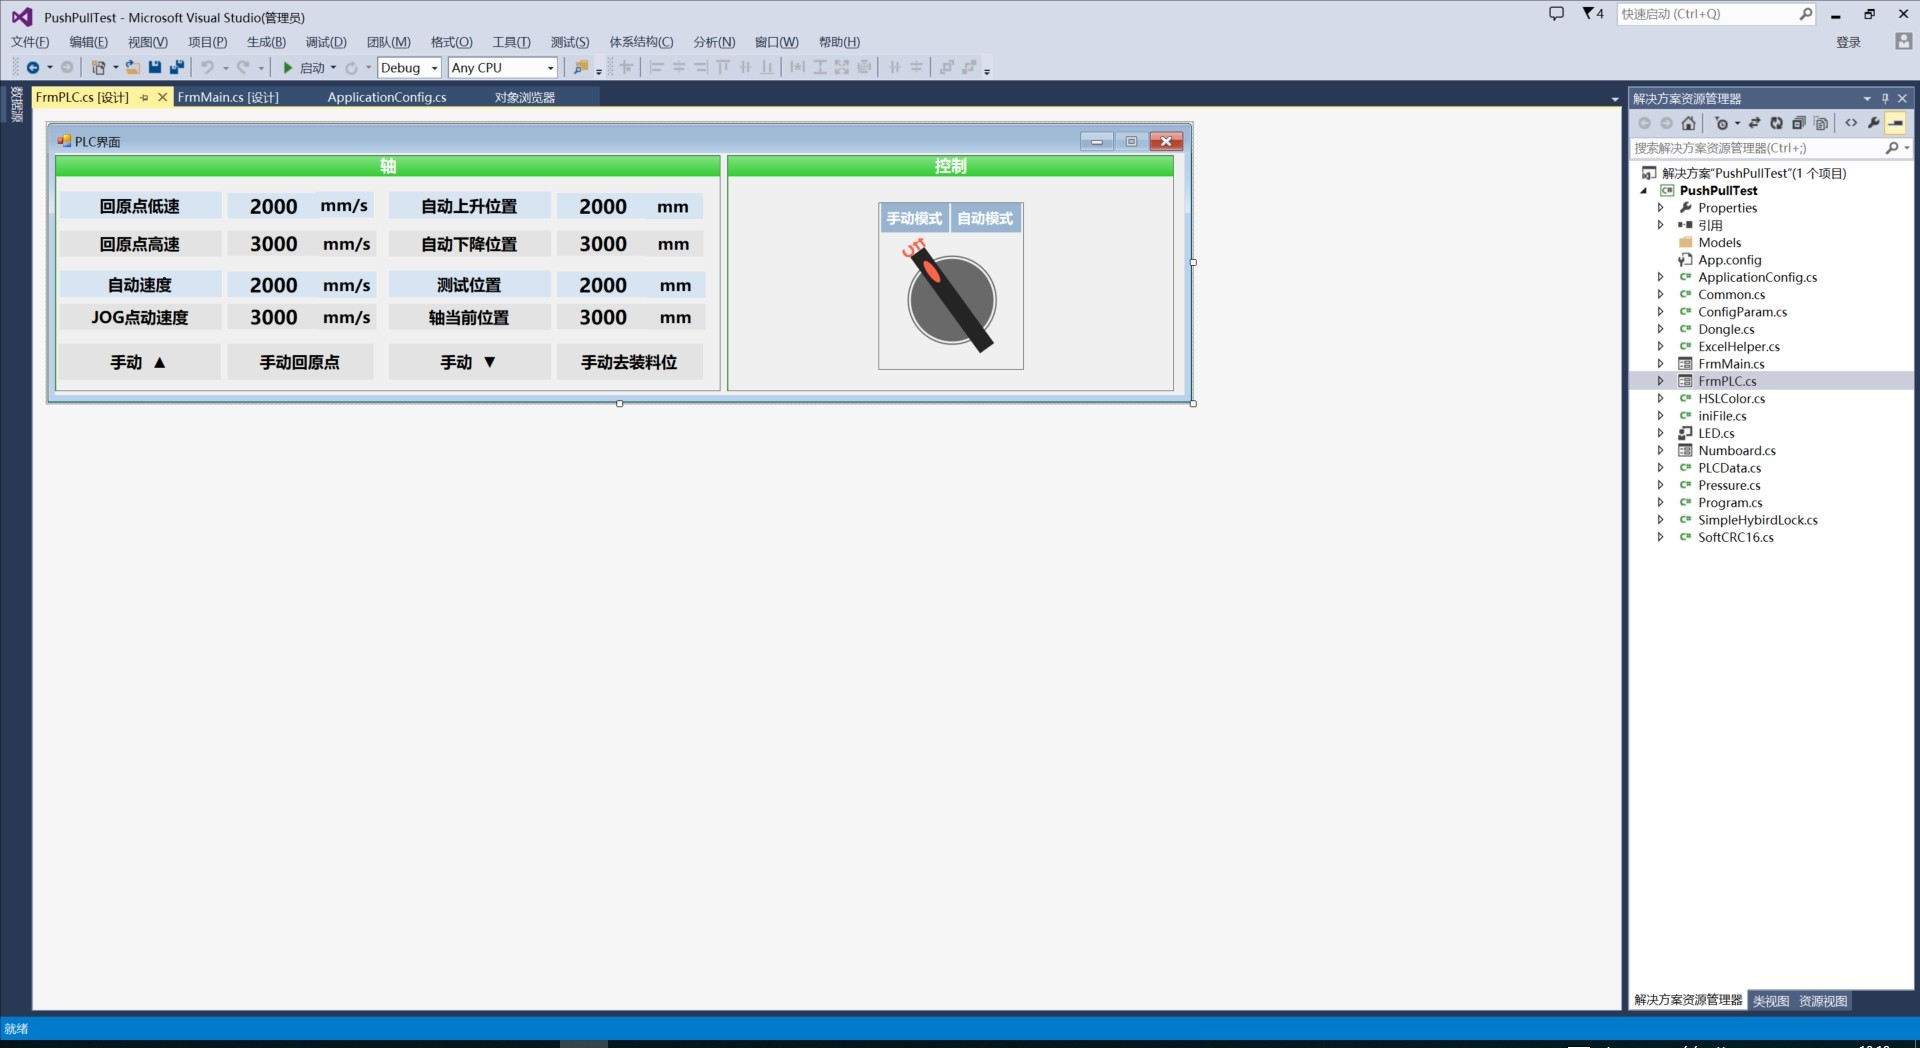The width and height of the screenshot is (1920, 1048).
Task: Click the 手动去装料位 button
Action: (630, 362)
